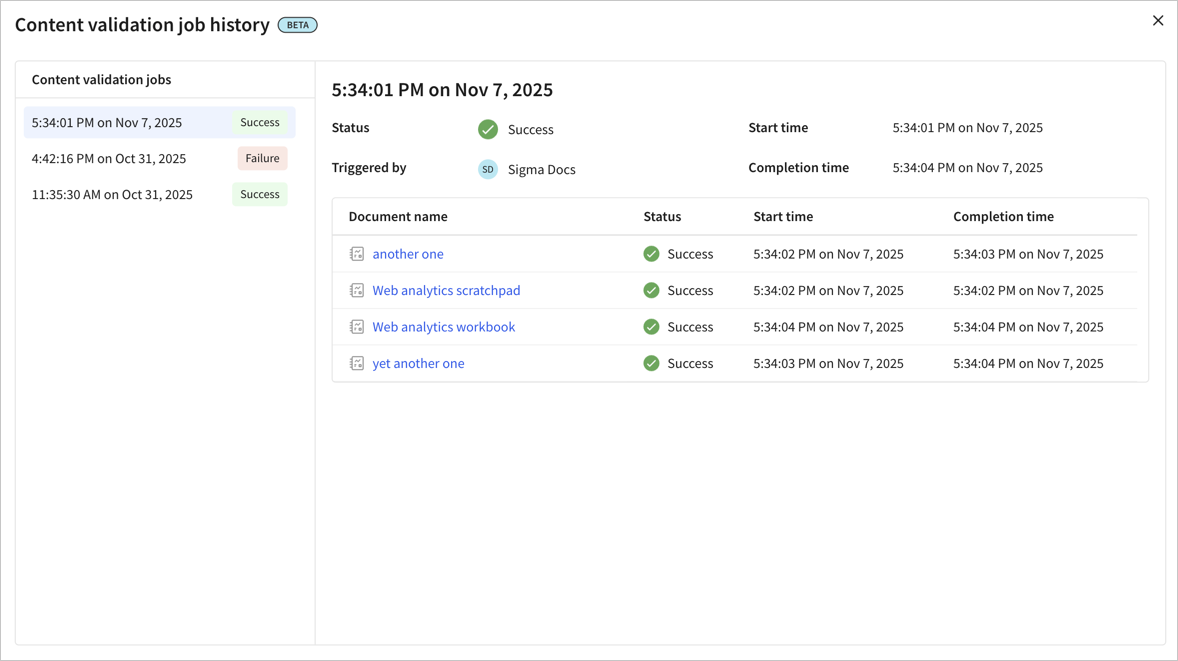Image resolution: width=1178 pixels, height=661 pixels.
Task: Click the BETA badge next to the title
Action: (x=297, y=24)
